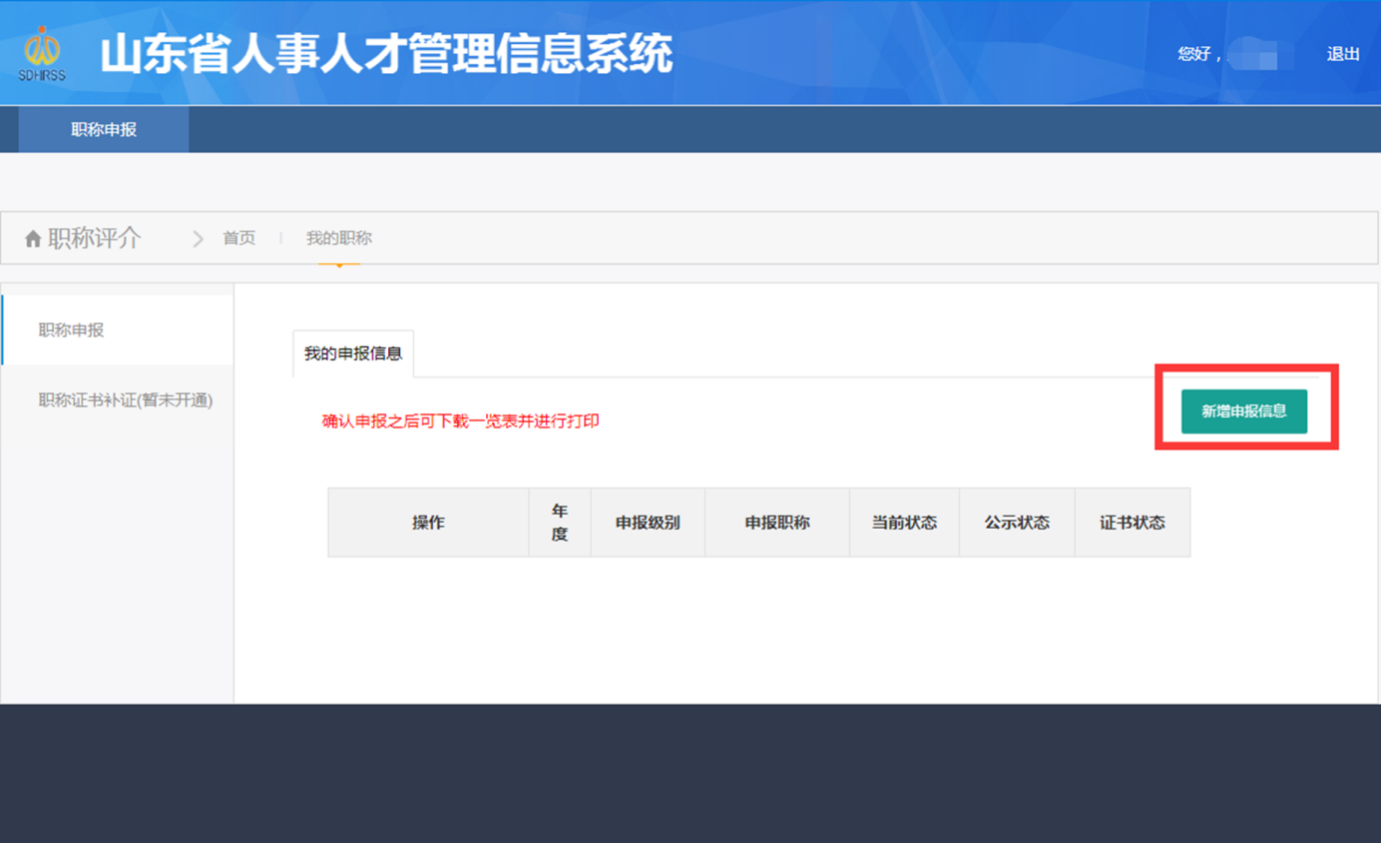
Task: Click the 新增申报信息 button
Action: tap(1243, 411)
